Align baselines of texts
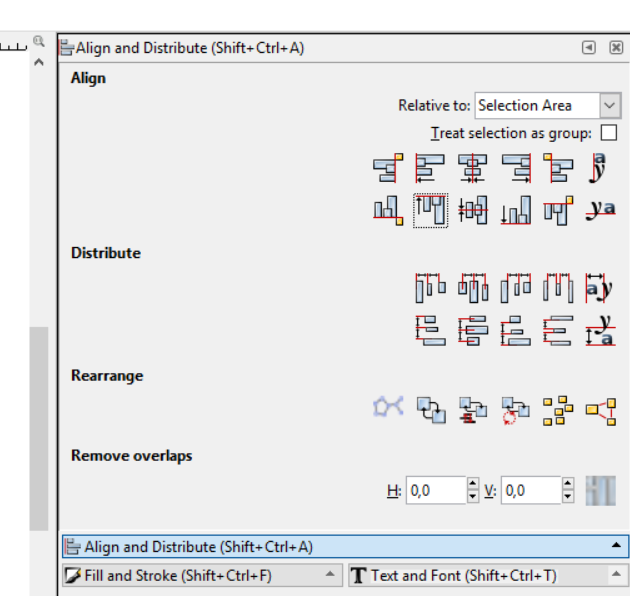The width and height of the screenshot is (630, 596). pos(601,211)
